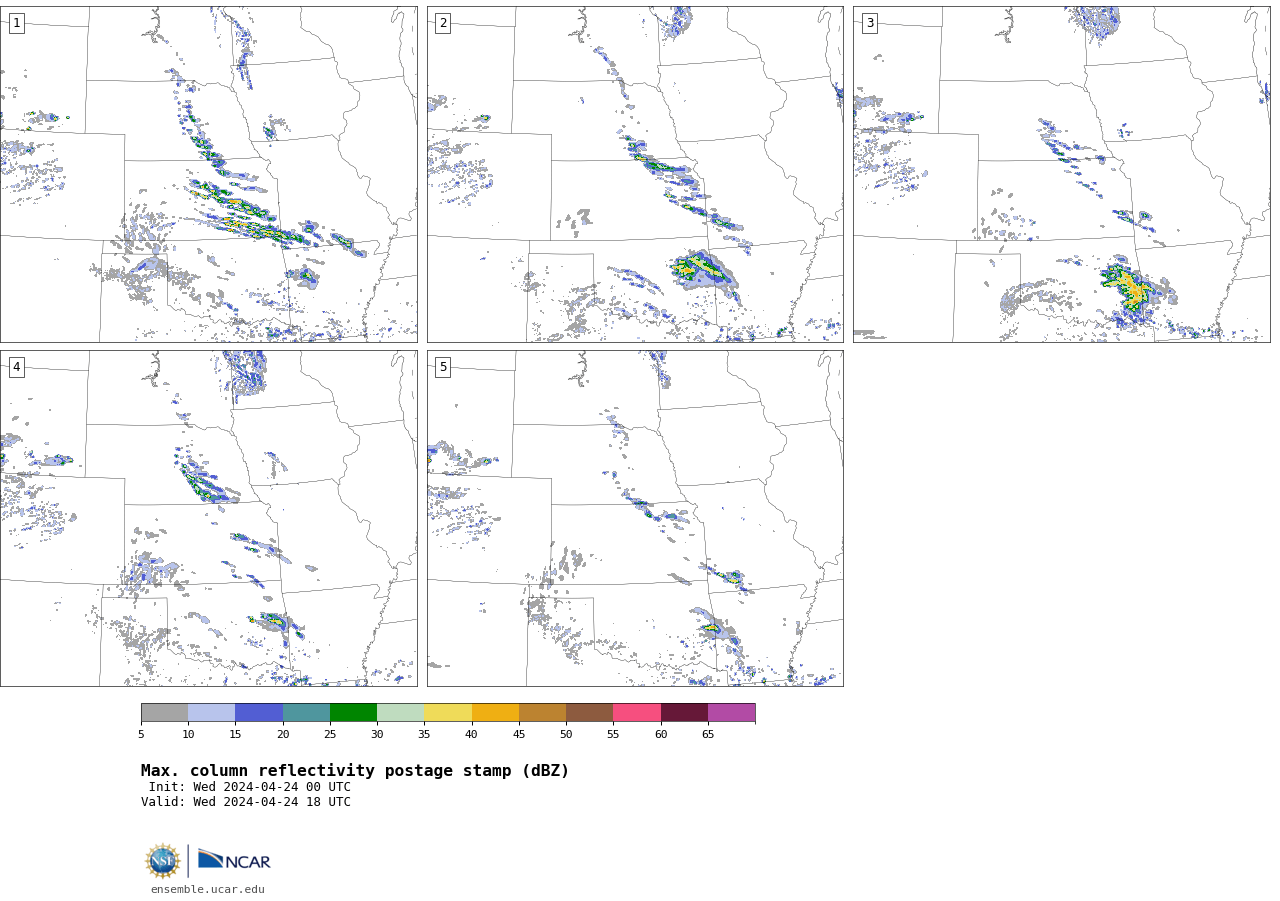Select the blue 15-20 dBZ swatch
This screenshot has height=901, width=1280.
[259, 712]
